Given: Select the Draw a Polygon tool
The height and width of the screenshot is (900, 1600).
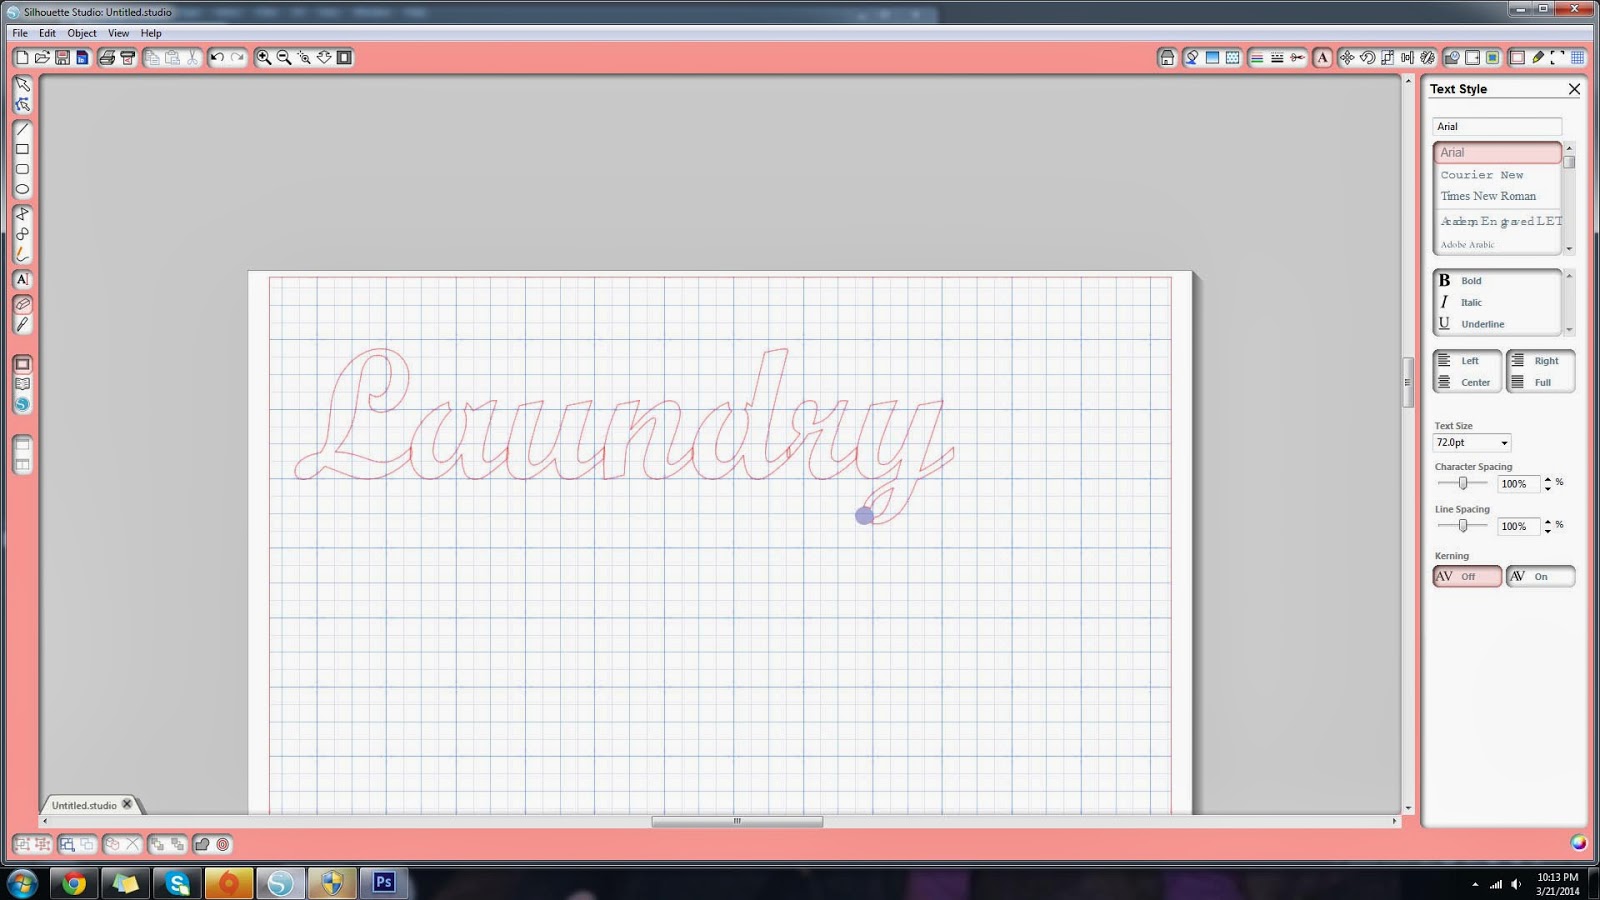Looking at the screenshot, I should (x=22, y=214).
